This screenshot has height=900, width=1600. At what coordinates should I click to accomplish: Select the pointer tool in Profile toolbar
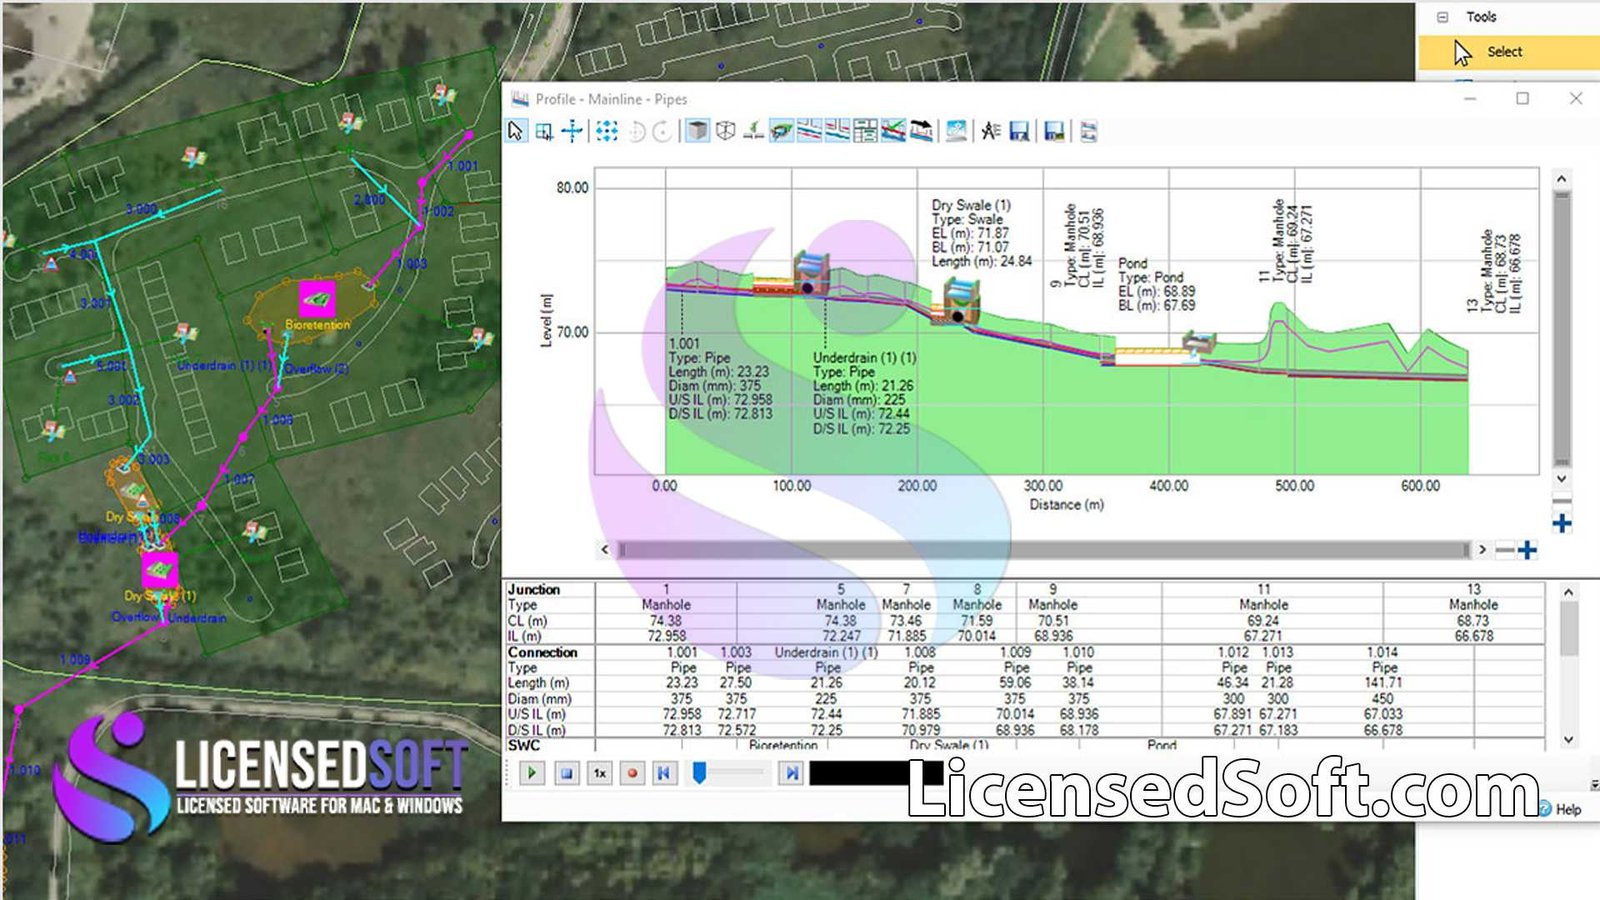(516, 131)
